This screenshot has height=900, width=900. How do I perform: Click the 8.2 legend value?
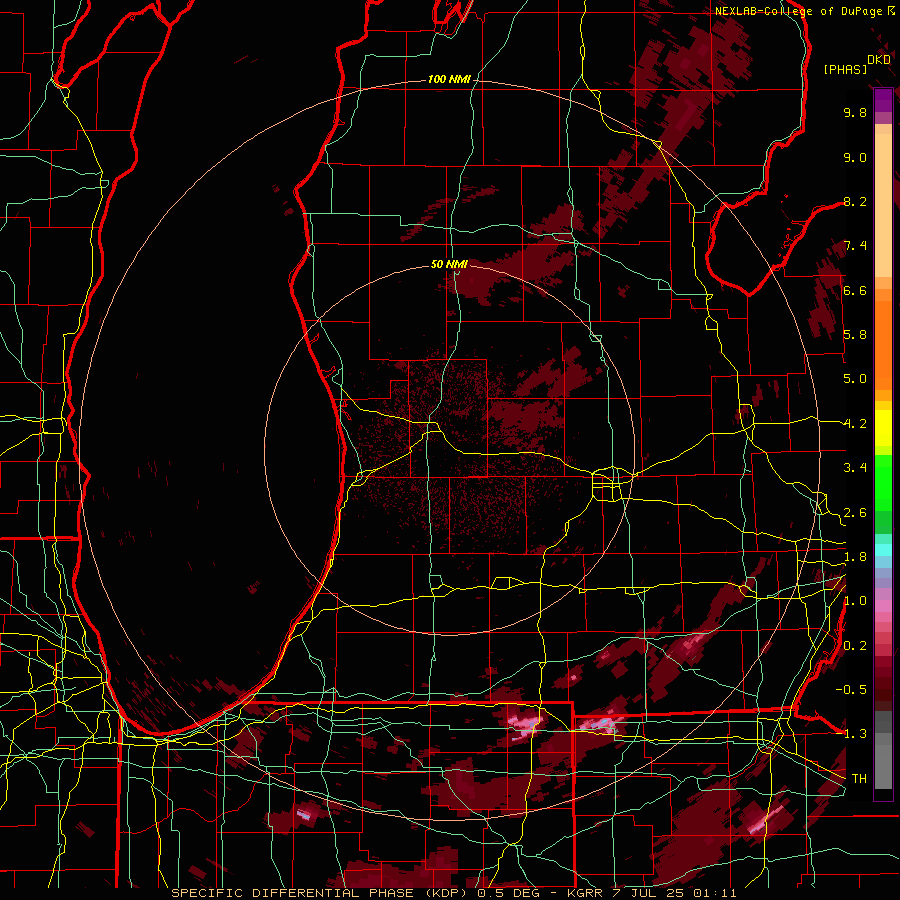pyautogui.click(x=855, y=201)
